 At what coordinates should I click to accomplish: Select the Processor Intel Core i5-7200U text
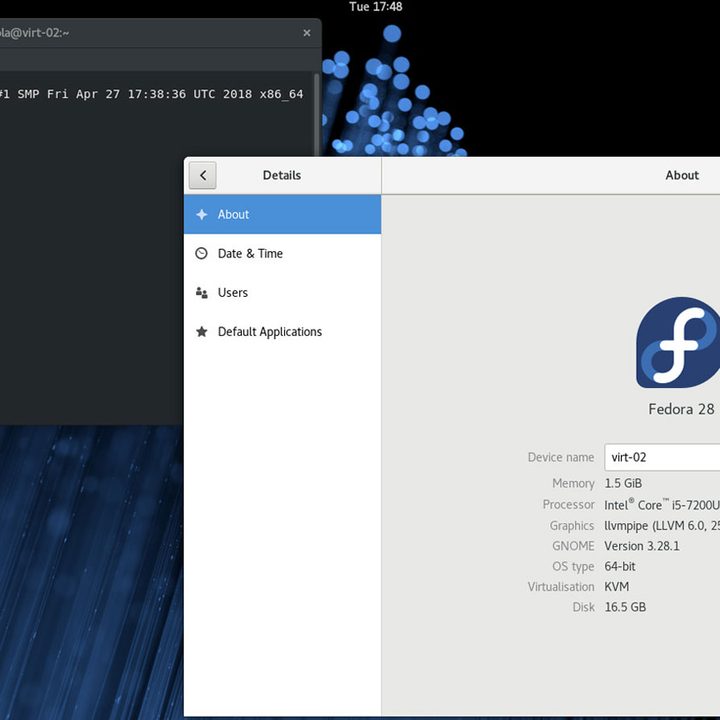pos(662,505)
